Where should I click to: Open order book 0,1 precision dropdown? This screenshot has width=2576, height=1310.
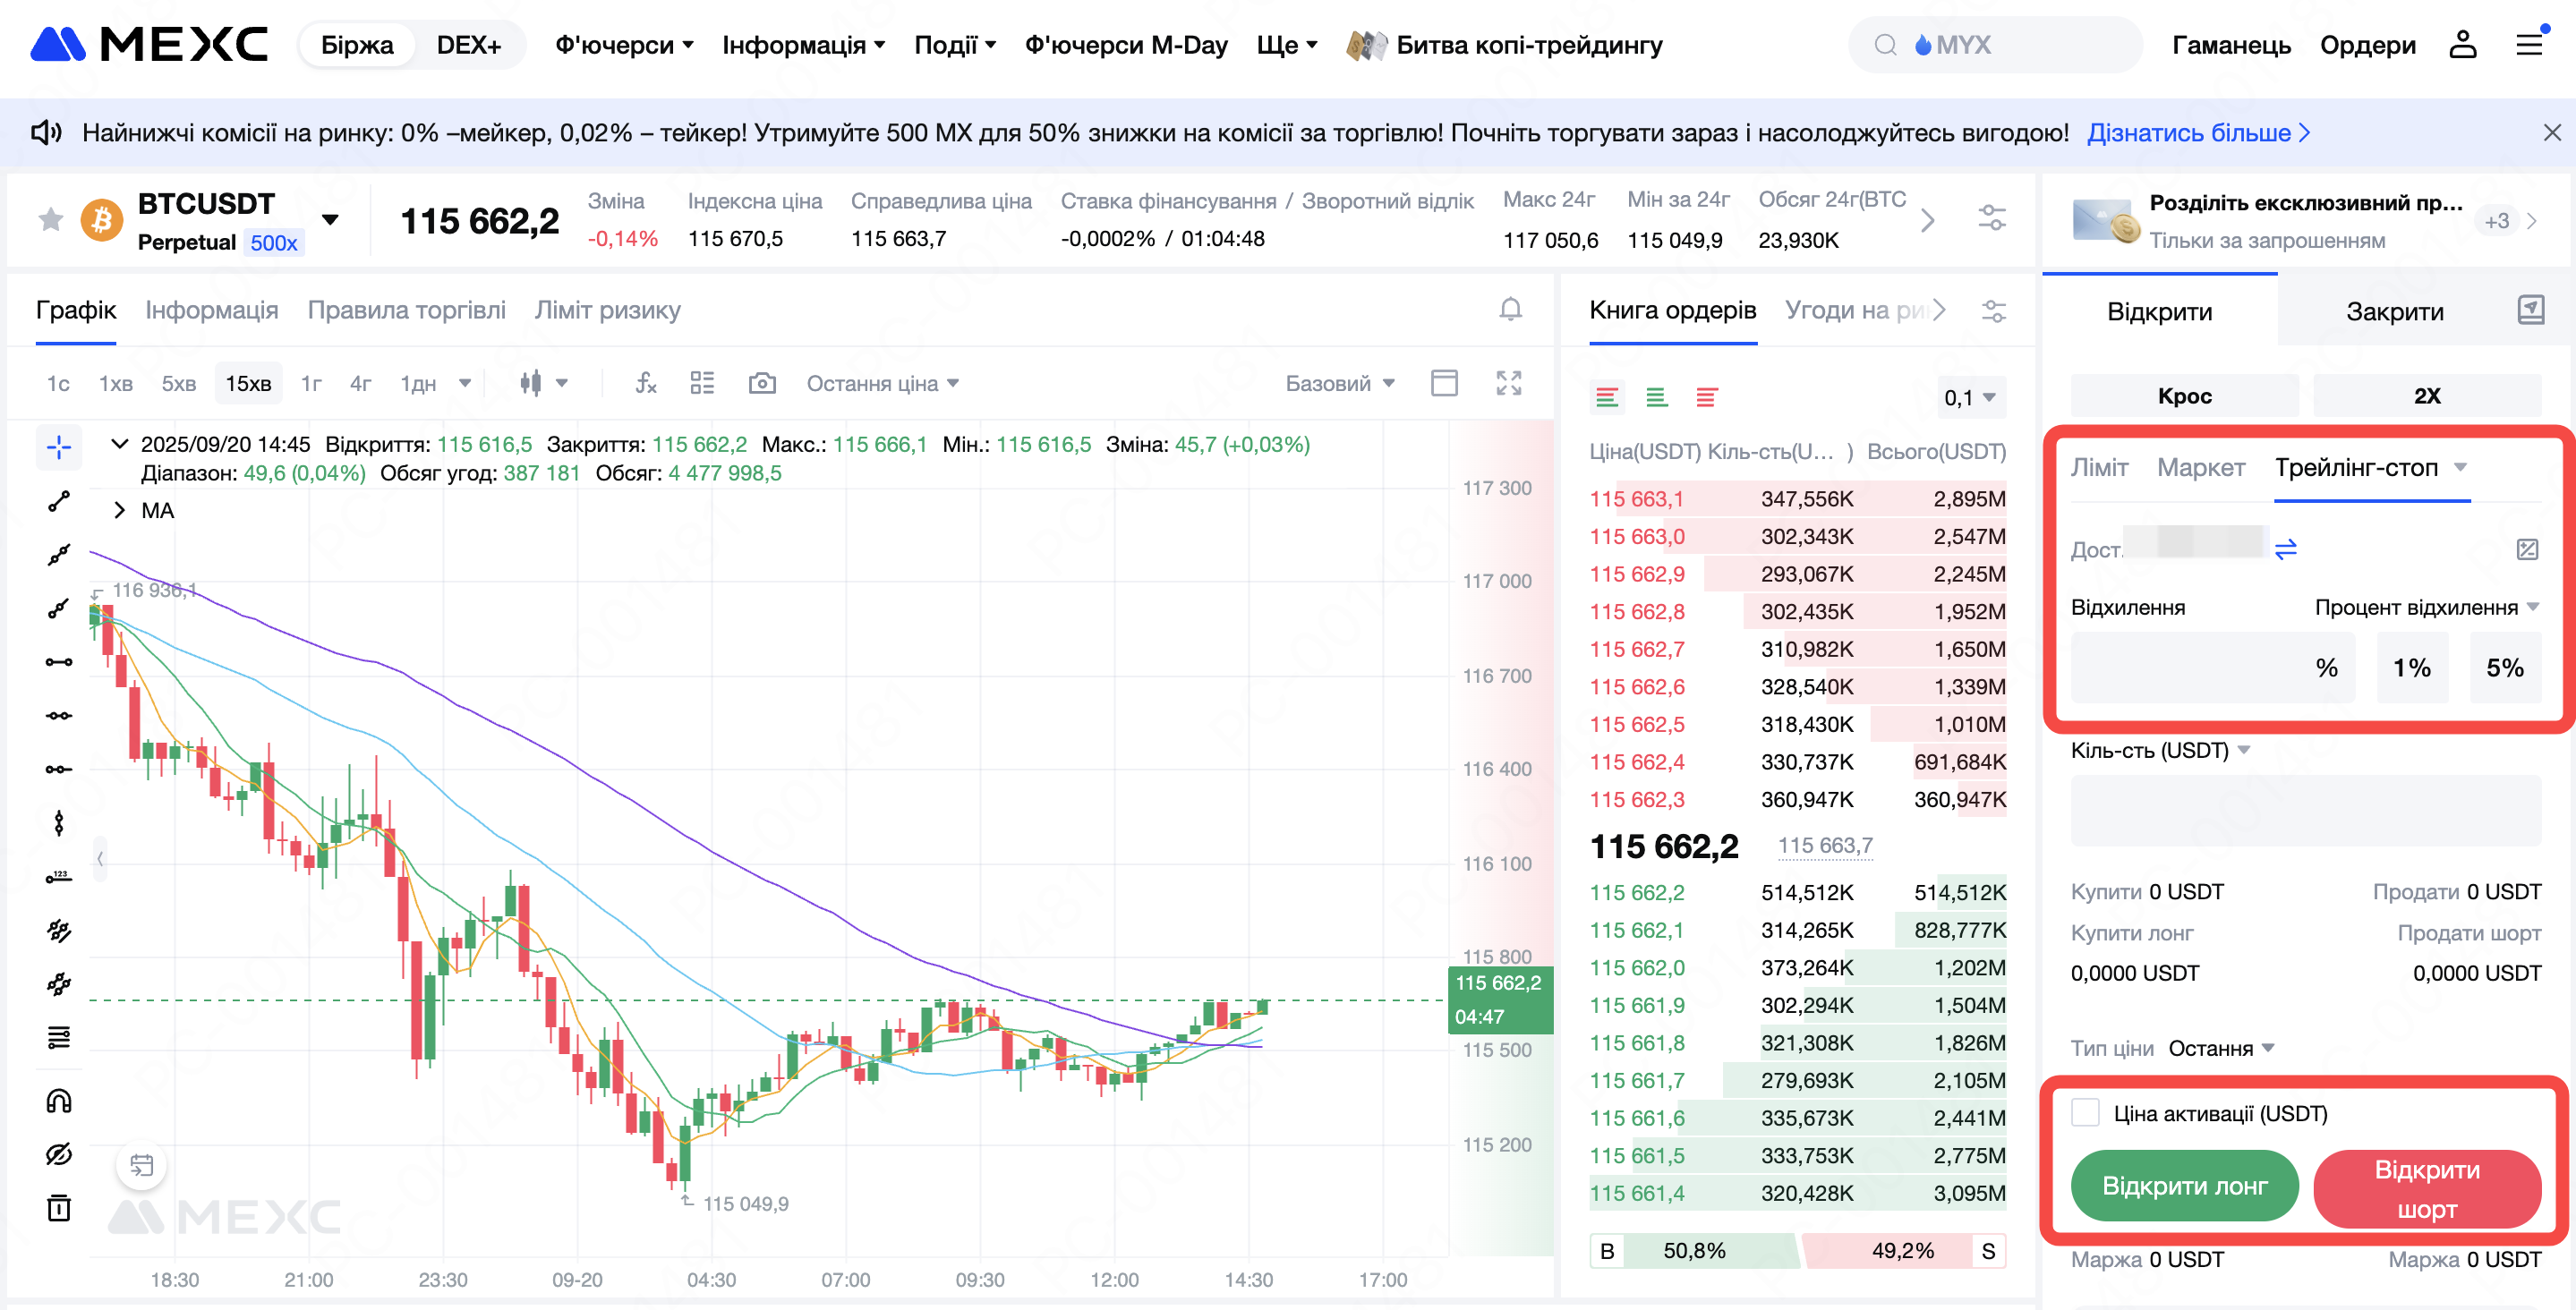[x=1969, y=398]
